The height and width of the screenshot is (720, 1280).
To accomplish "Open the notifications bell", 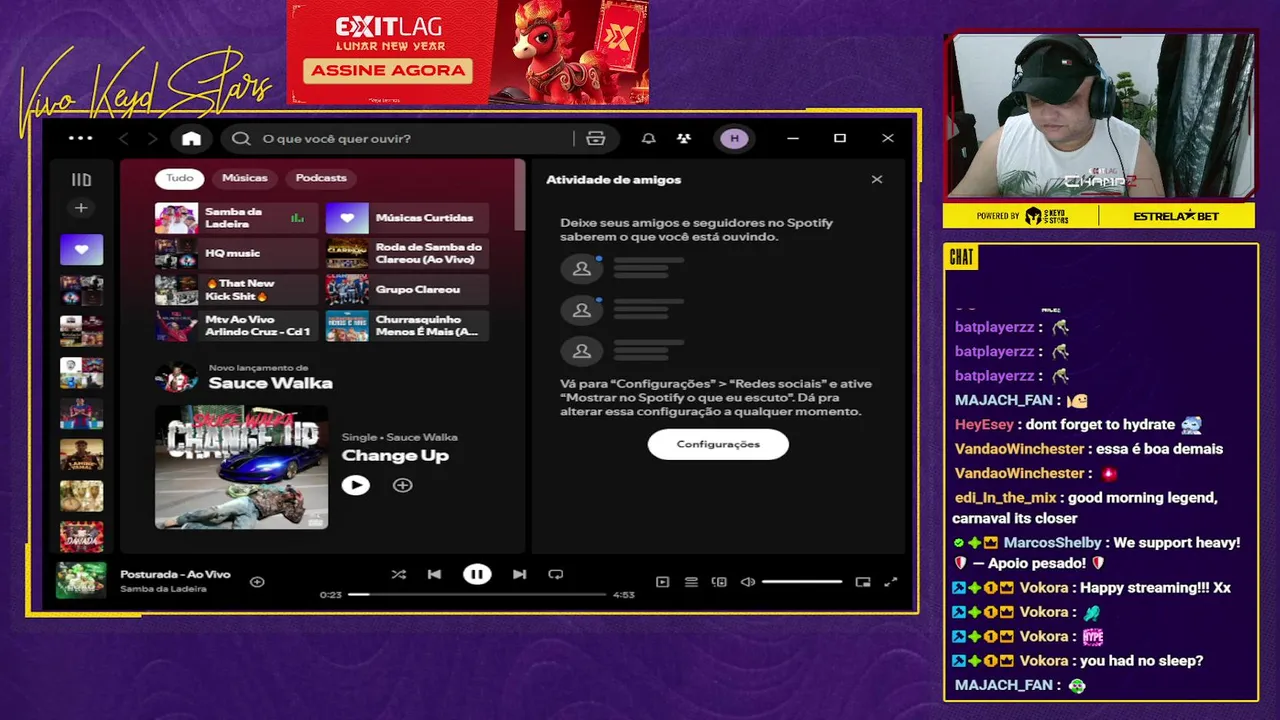I will tap(648, 139).
